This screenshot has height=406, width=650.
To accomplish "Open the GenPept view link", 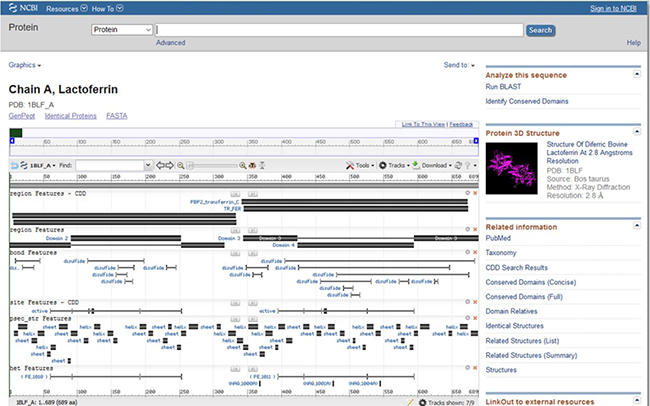I will pyautogui.click(x=22, y=116).
